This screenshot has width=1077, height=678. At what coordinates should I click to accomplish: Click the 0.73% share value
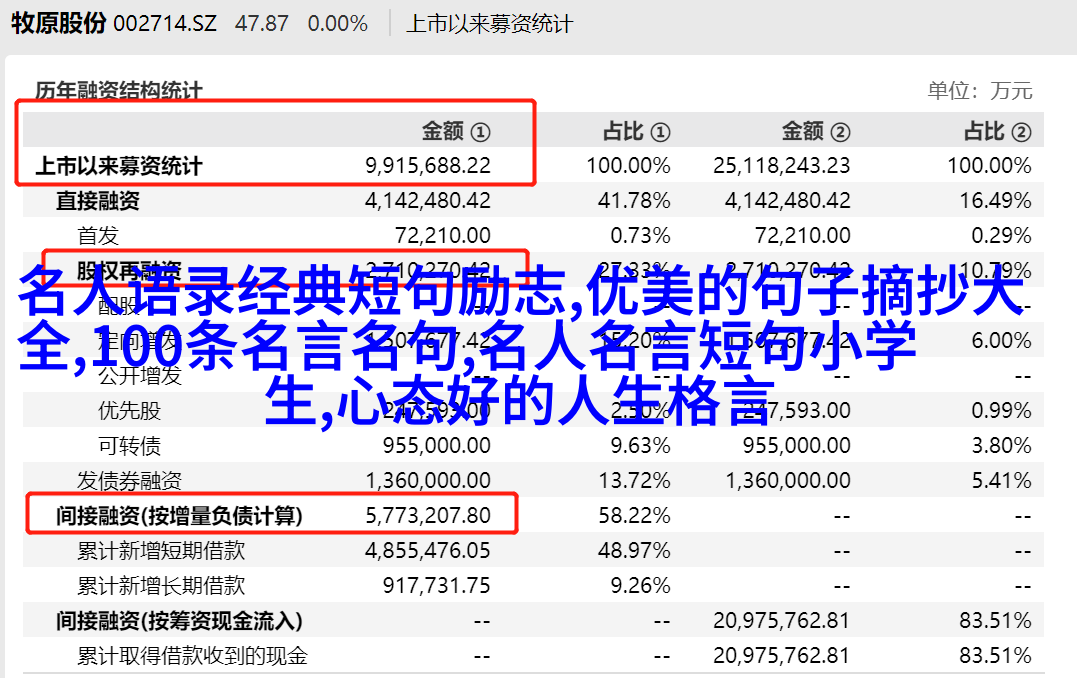640,236
